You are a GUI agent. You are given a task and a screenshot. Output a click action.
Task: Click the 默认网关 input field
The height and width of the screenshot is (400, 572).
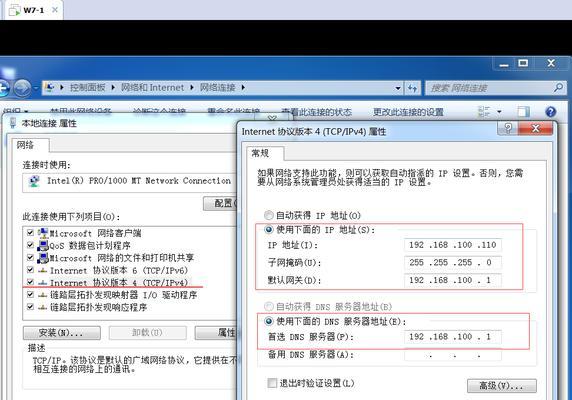point(453,280)
